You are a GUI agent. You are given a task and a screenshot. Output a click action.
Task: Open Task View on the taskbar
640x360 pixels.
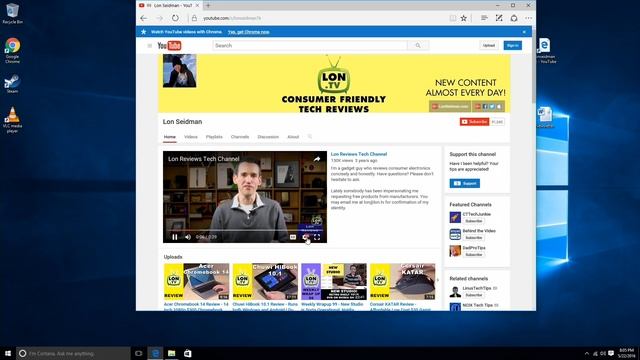(x=139, y=353)
